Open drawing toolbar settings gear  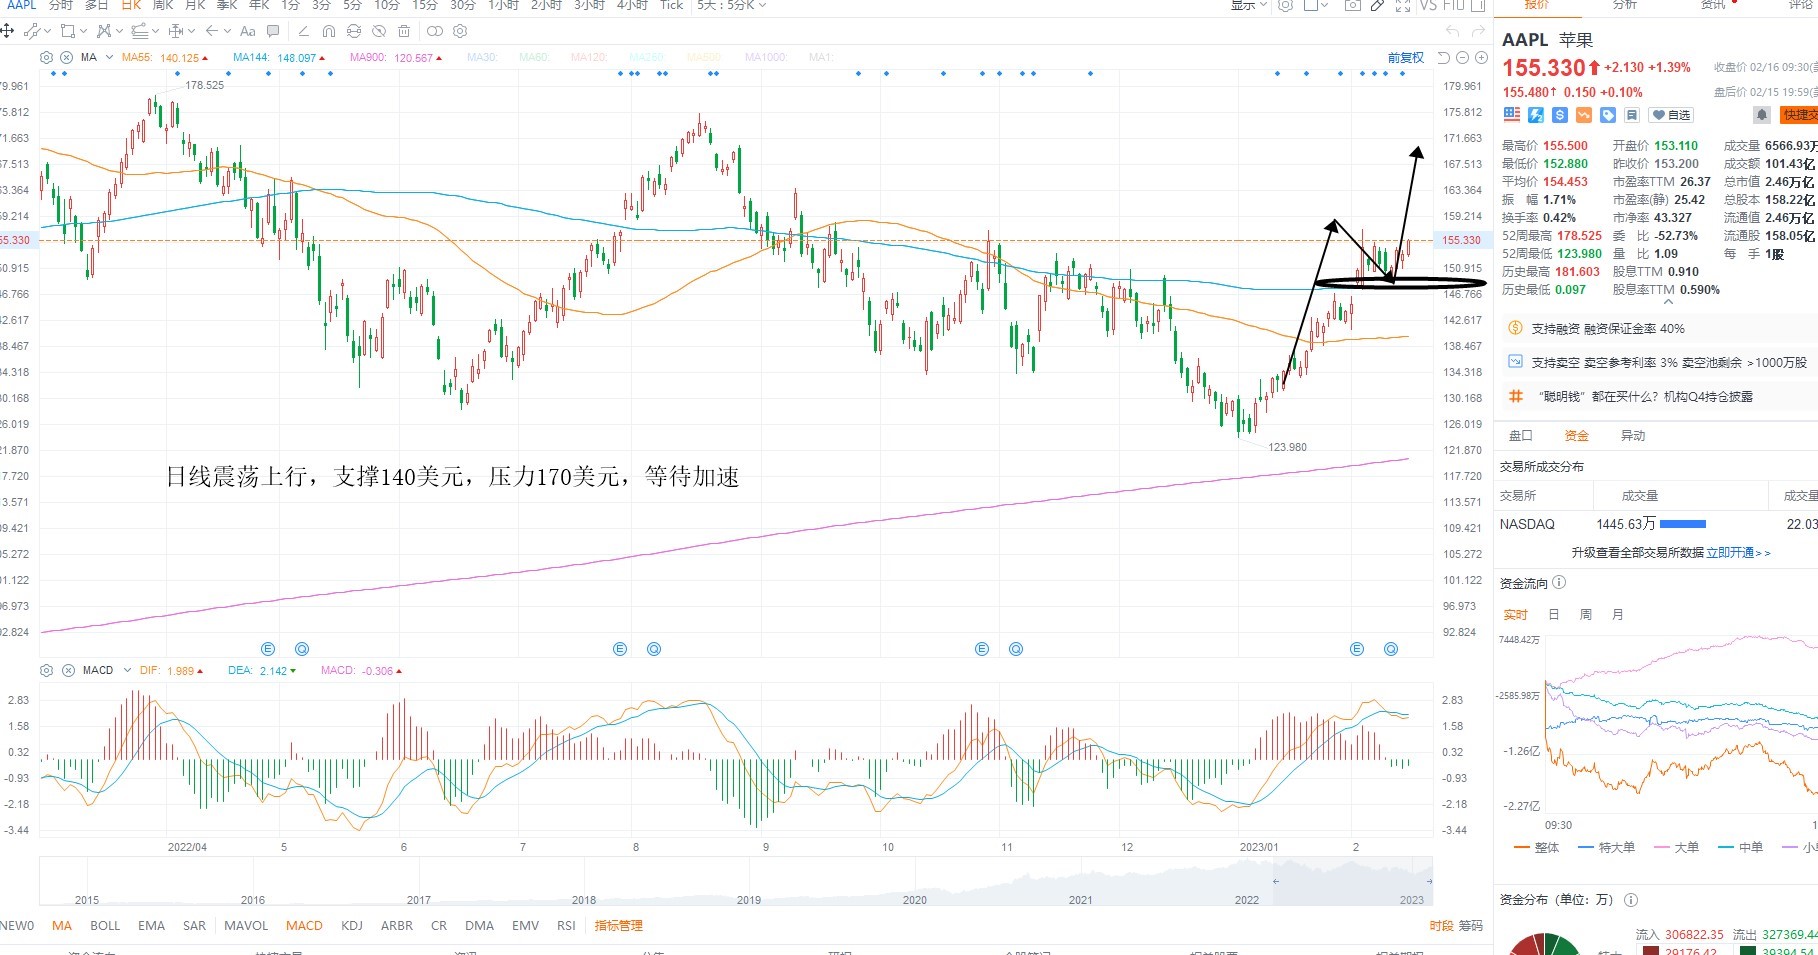[x=460, y=31]
